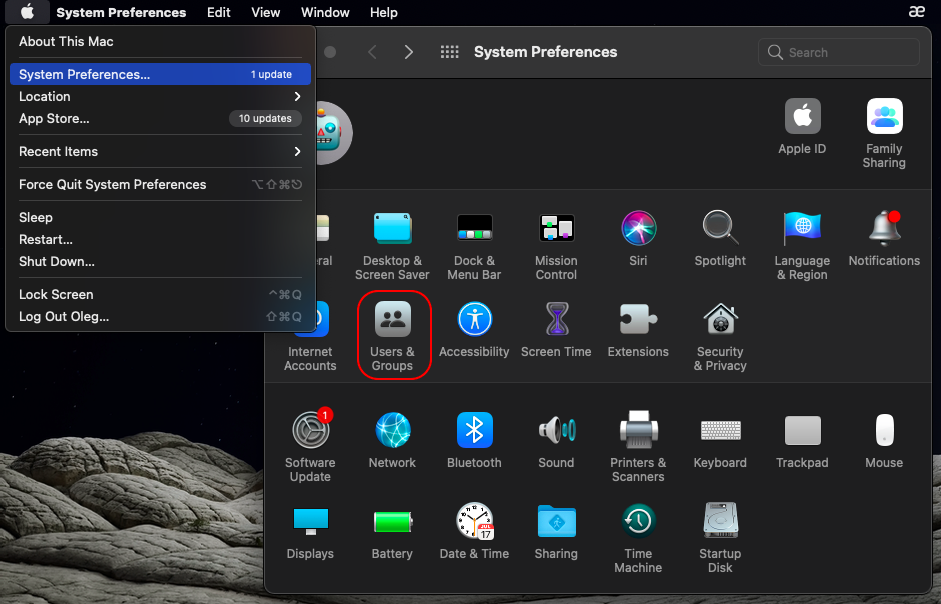Select Restart… from Apple menu
Screen dimensions: 941x604
click(x=160, y=240)
